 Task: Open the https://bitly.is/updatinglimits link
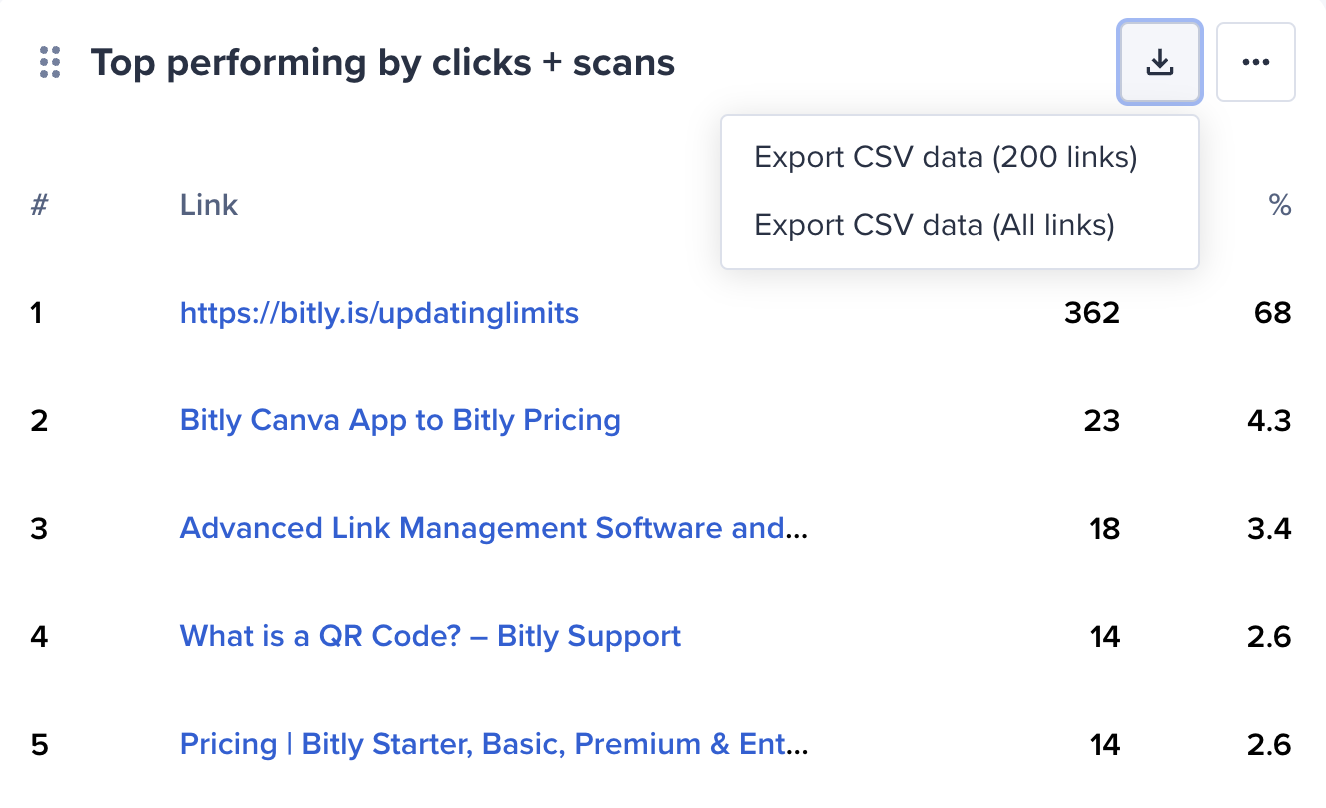point(379,312)
